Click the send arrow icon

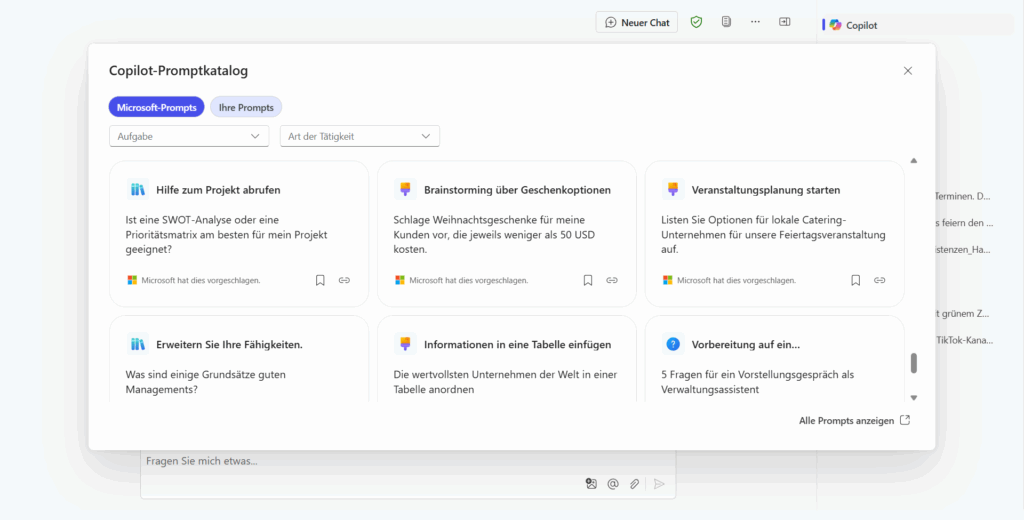tap(660, 484)
